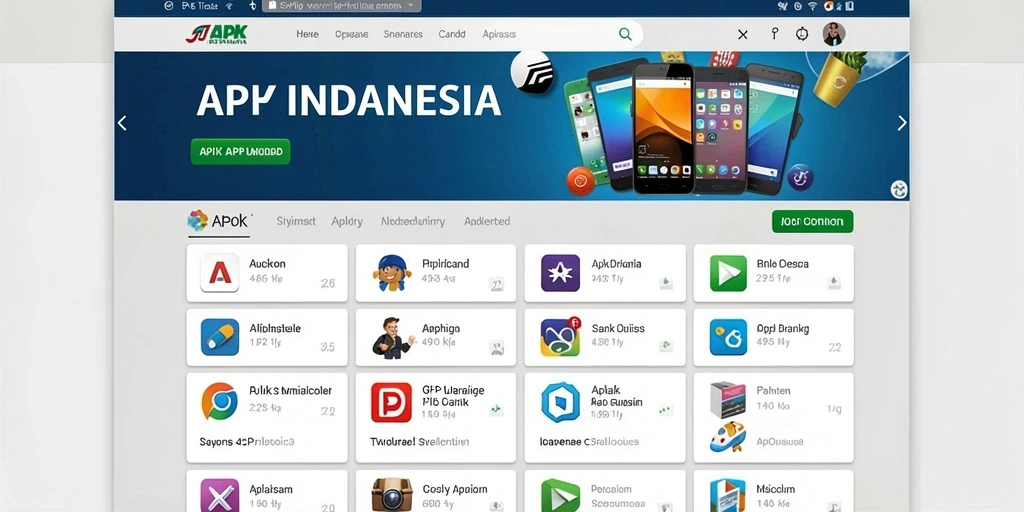Open the Sank Ouiiss app icon
This screenshot has width=1024, height=512.
point(560,336)
